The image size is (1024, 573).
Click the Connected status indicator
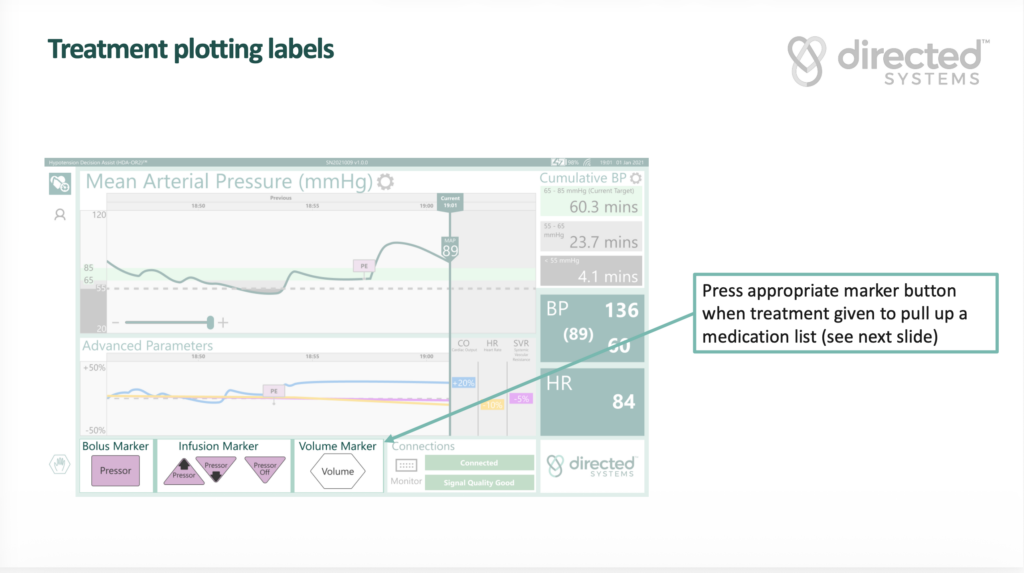pyautogui.click(x=479, y=463)
